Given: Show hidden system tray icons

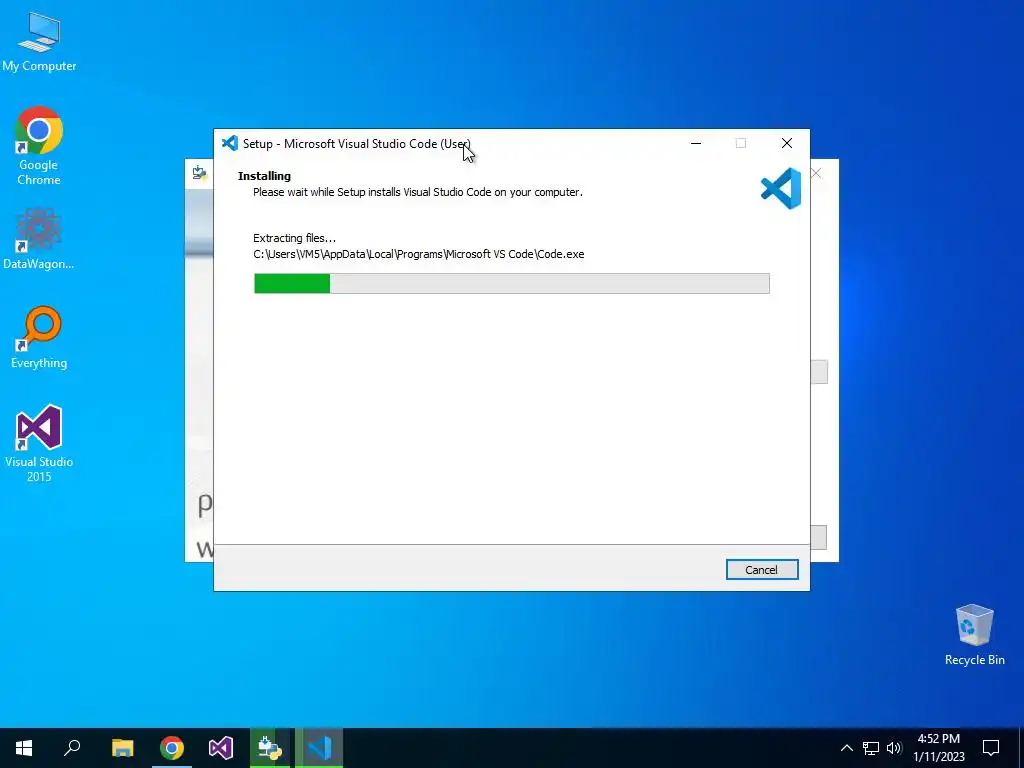Looking at the screenshot, I should click(x=846, y=748).
